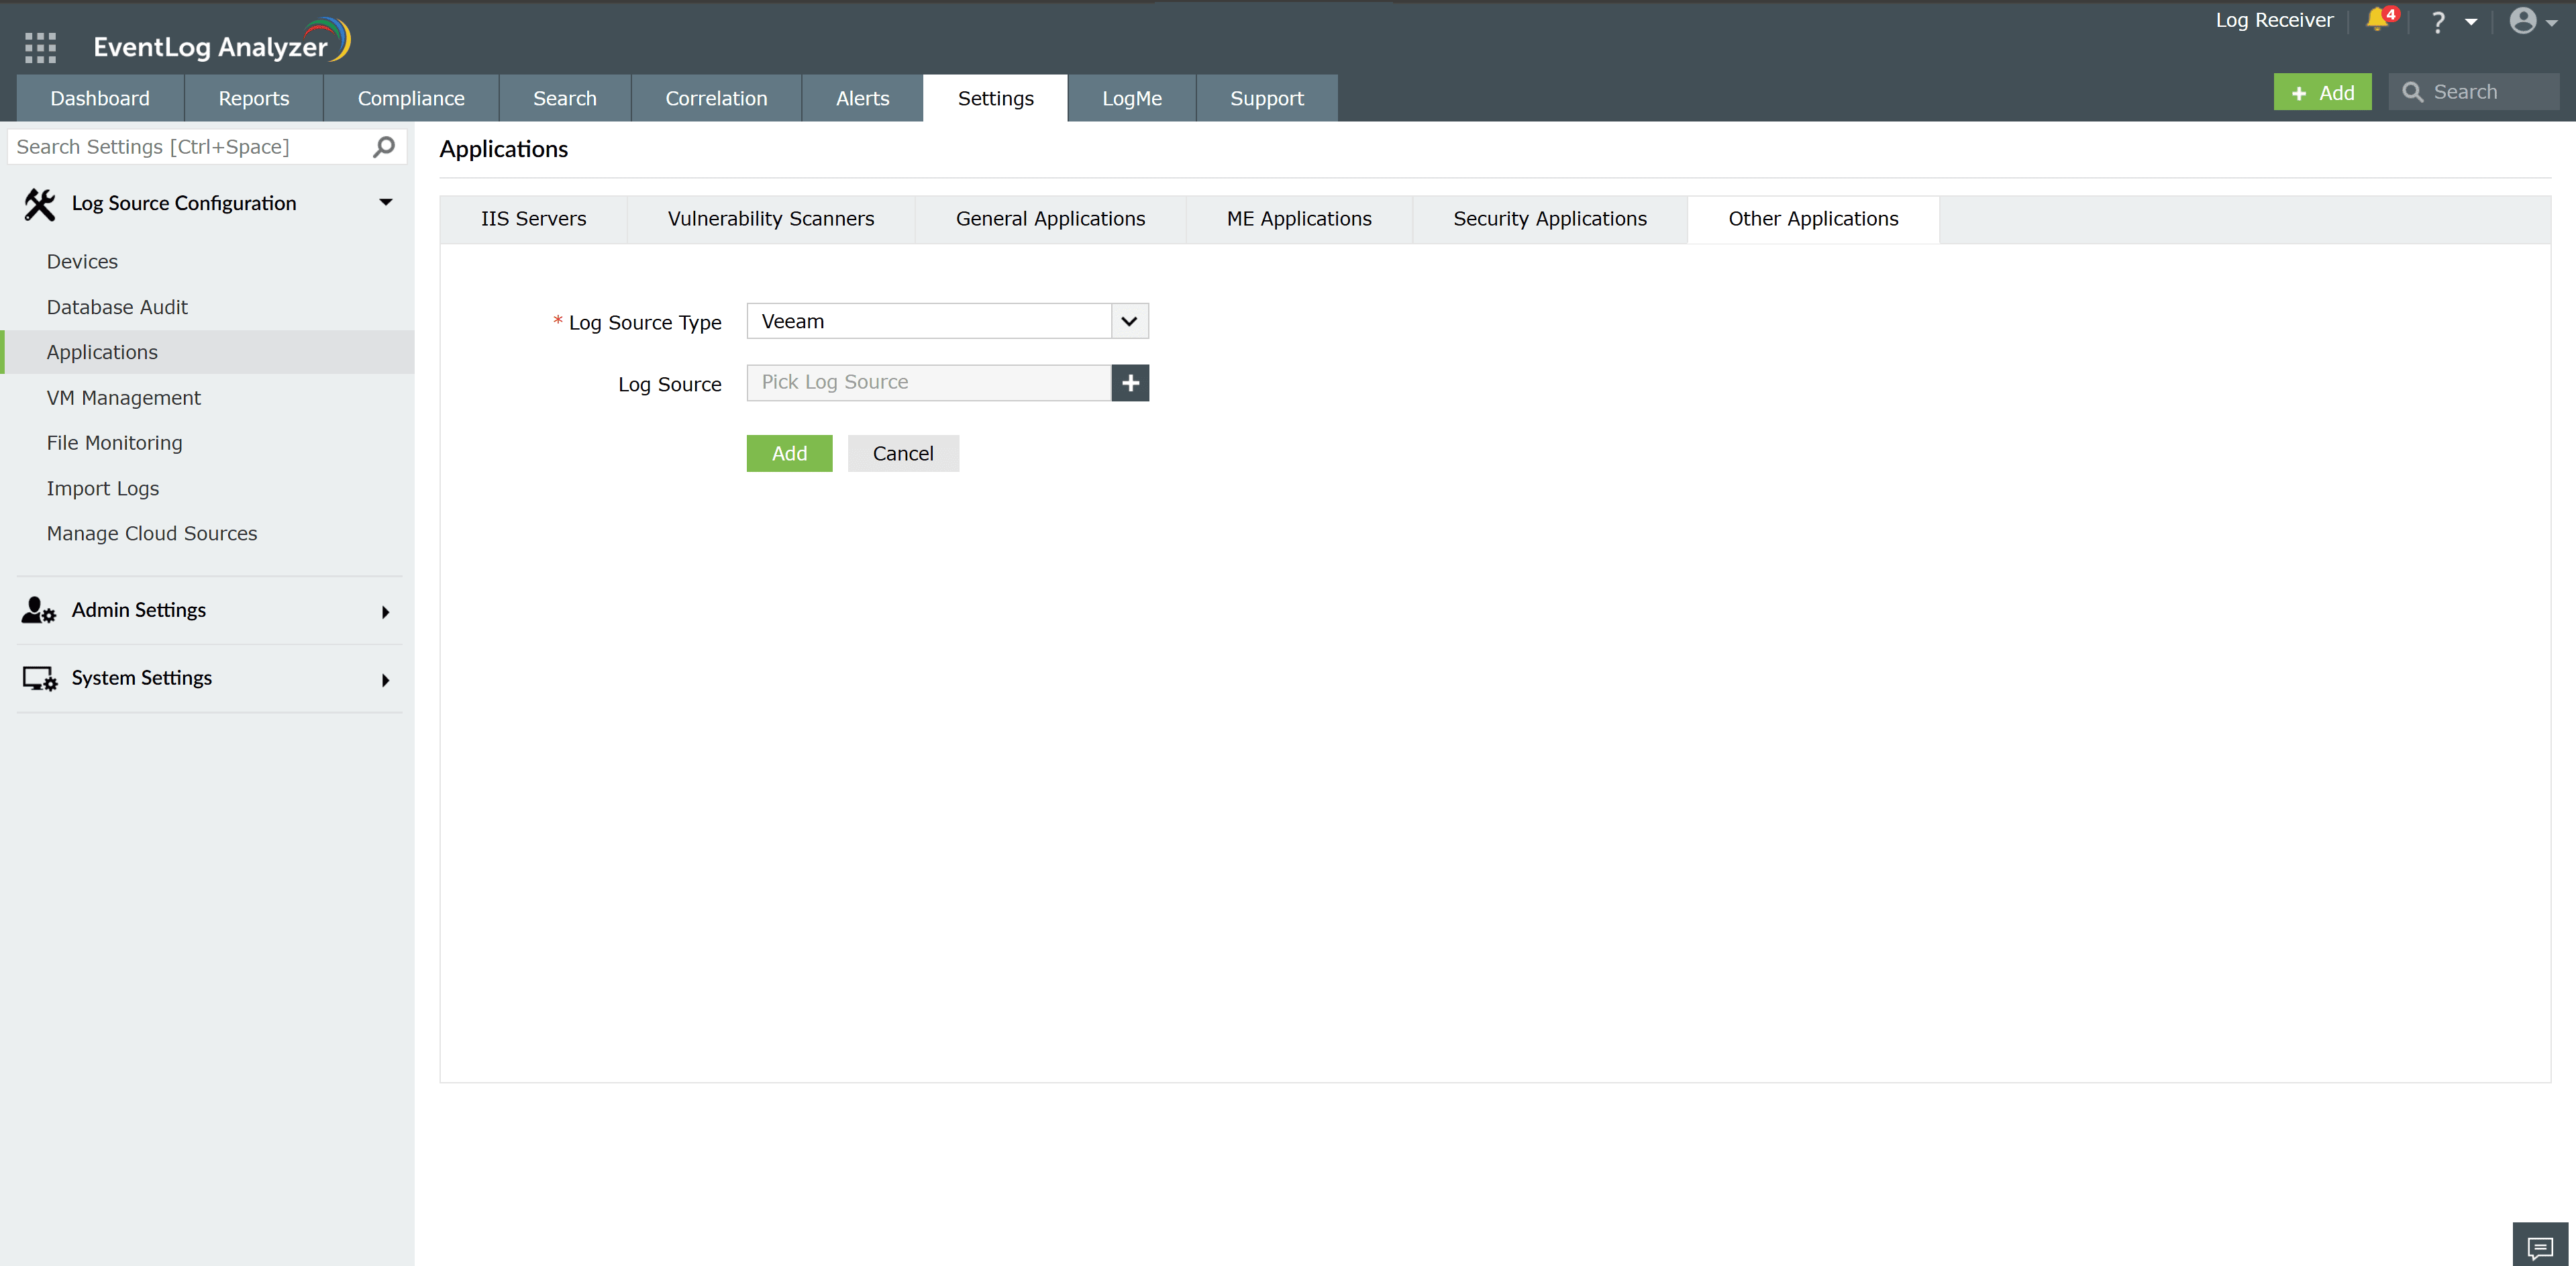Collapse the Log Source Configuration section
The width and height of the screenshot is (2576, 1266).
tap(386, 203)
